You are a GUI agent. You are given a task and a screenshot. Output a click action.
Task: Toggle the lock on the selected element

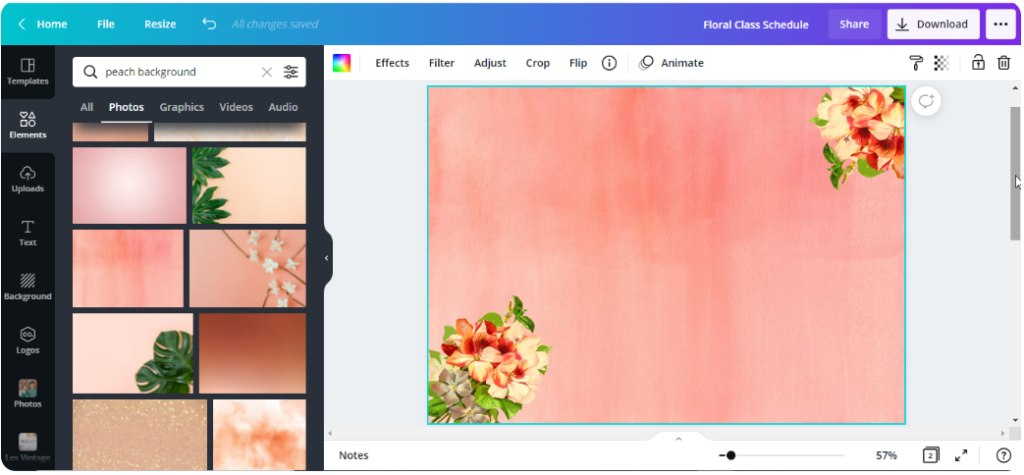click(978, 63)
